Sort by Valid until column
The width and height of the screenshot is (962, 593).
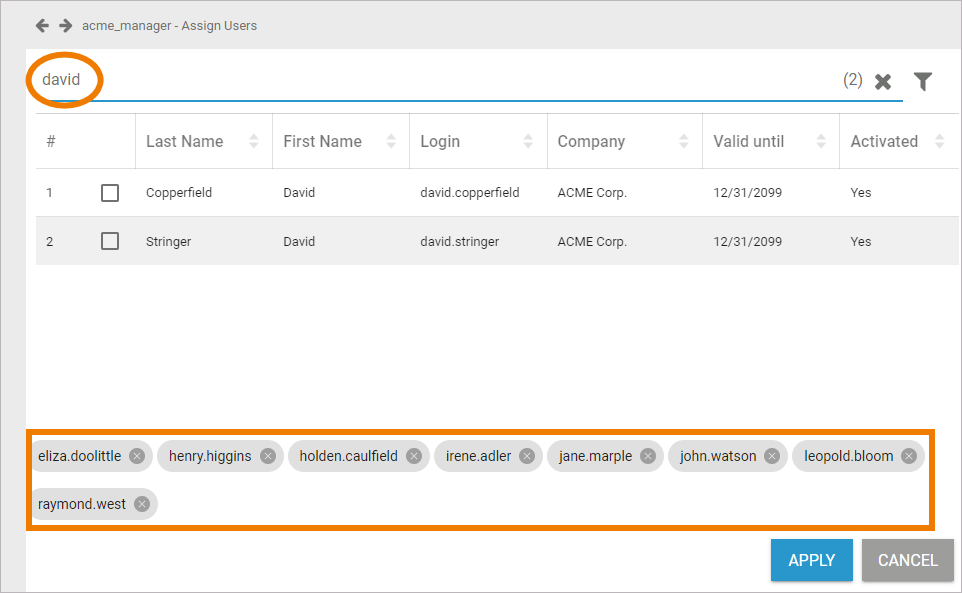(821, 141)
